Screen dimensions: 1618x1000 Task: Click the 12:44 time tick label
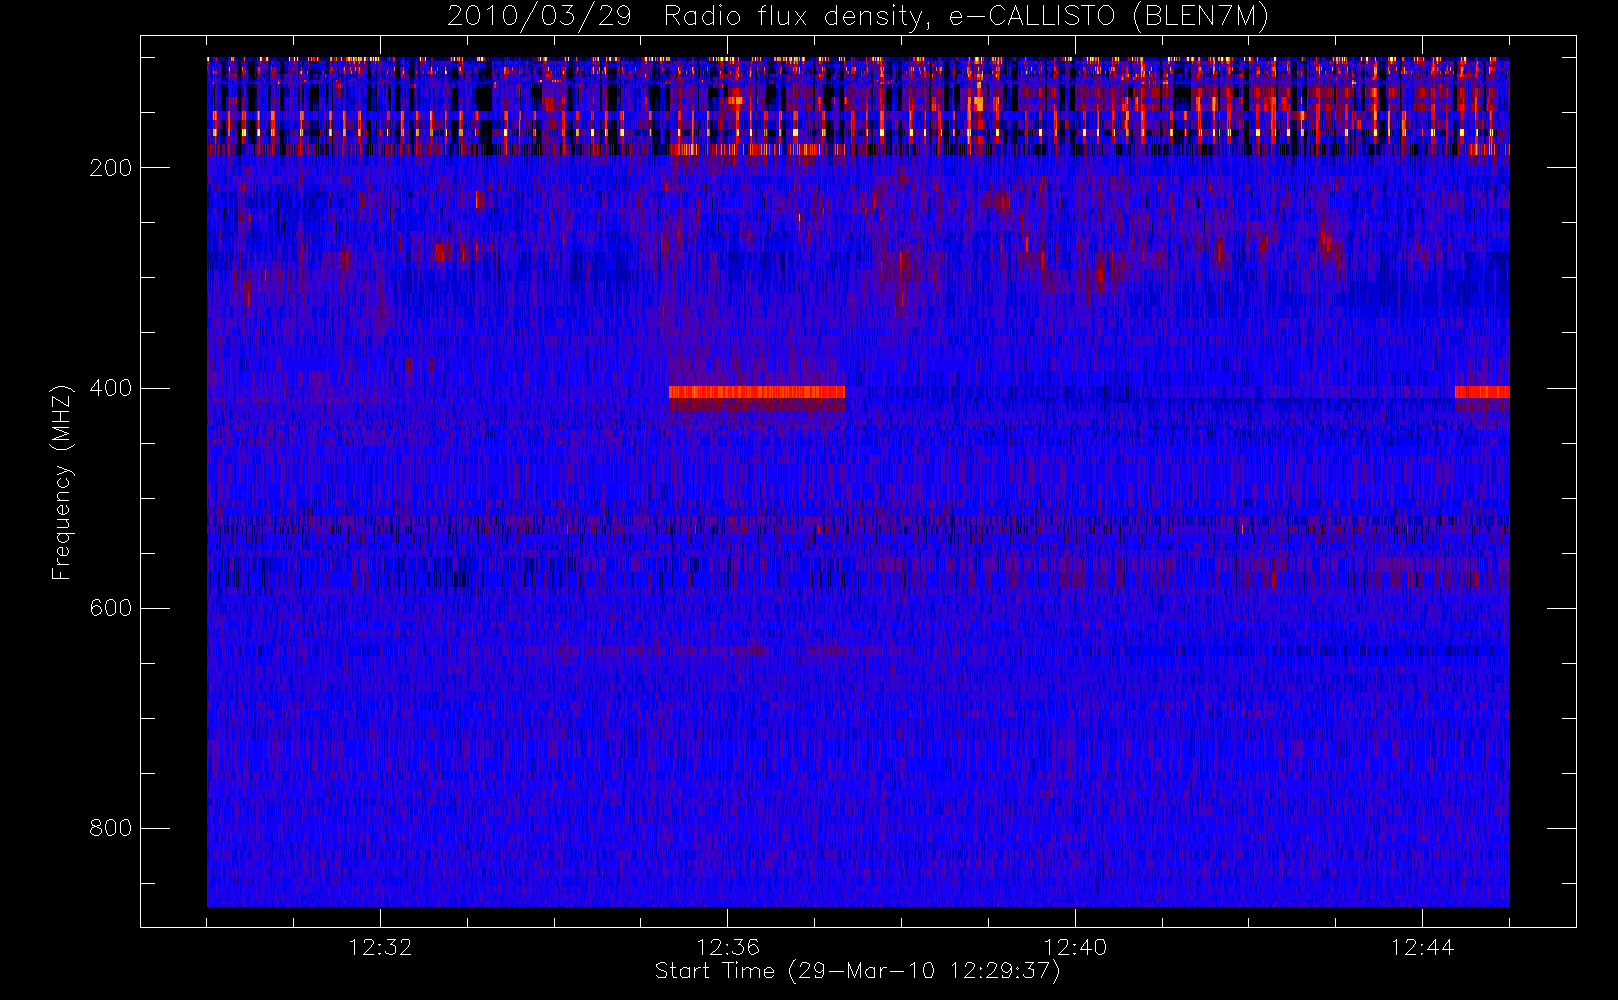[1422, 947]
